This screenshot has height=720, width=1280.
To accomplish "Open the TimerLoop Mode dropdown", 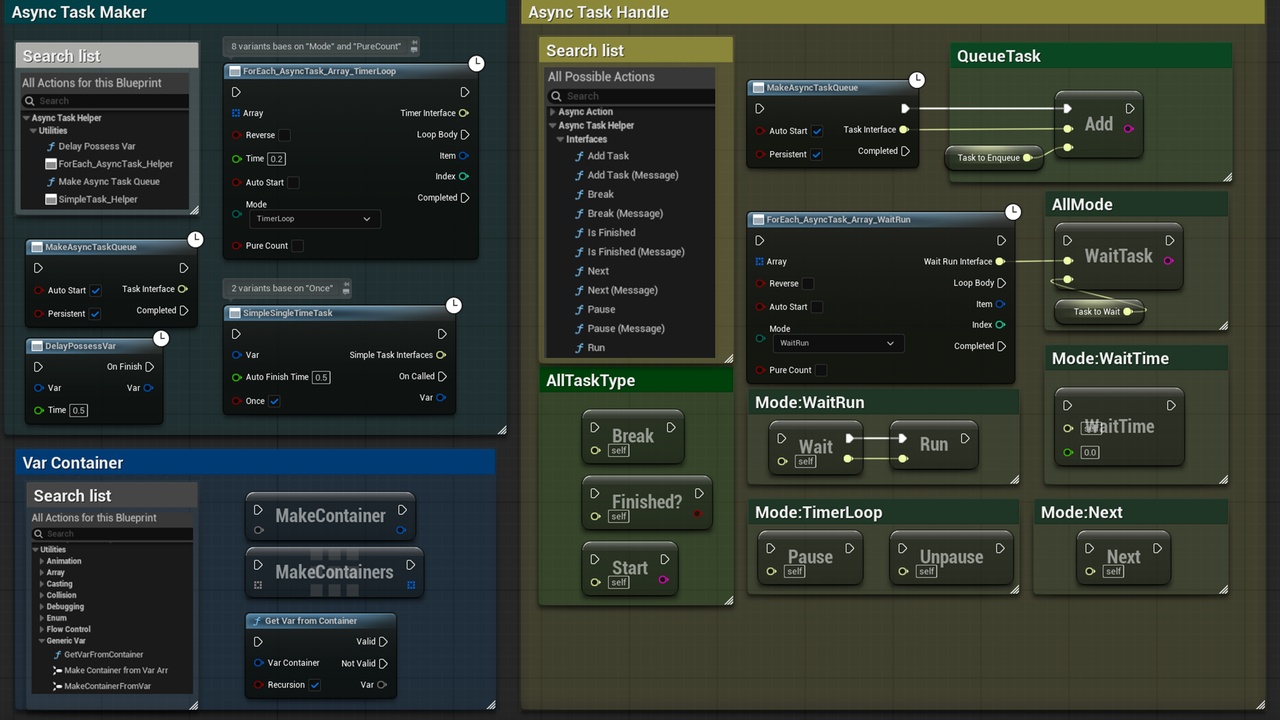I will [313, 219].
